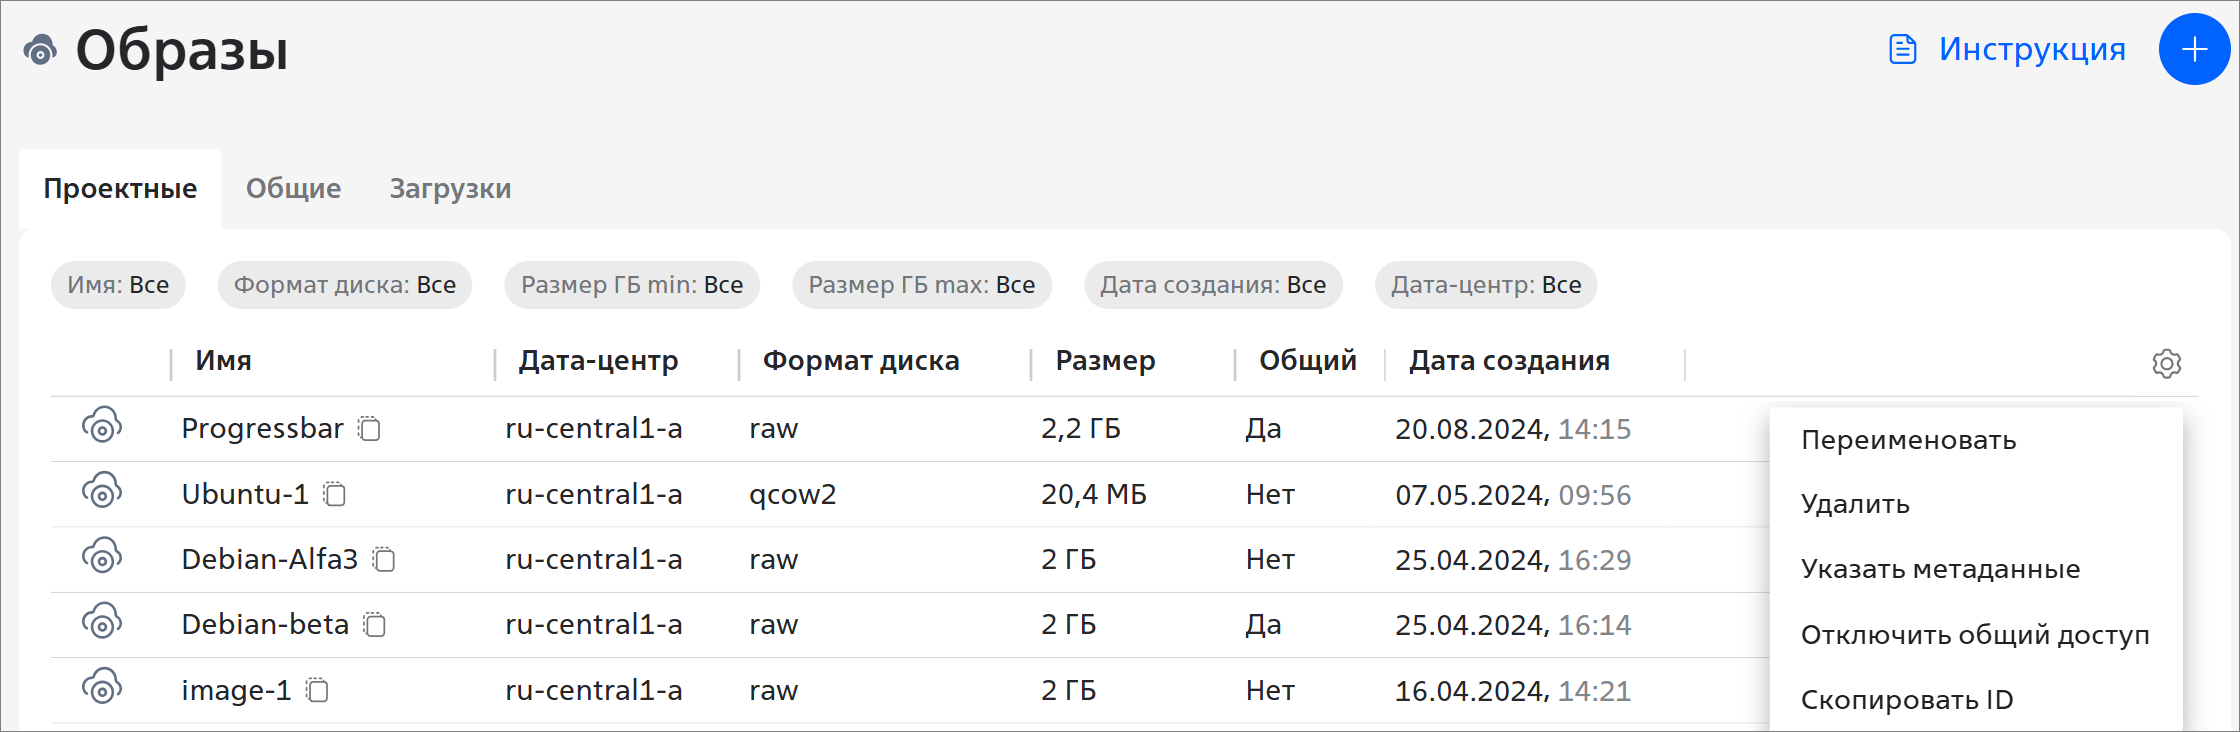Copy the Debian-beta image name

point(375,625)
